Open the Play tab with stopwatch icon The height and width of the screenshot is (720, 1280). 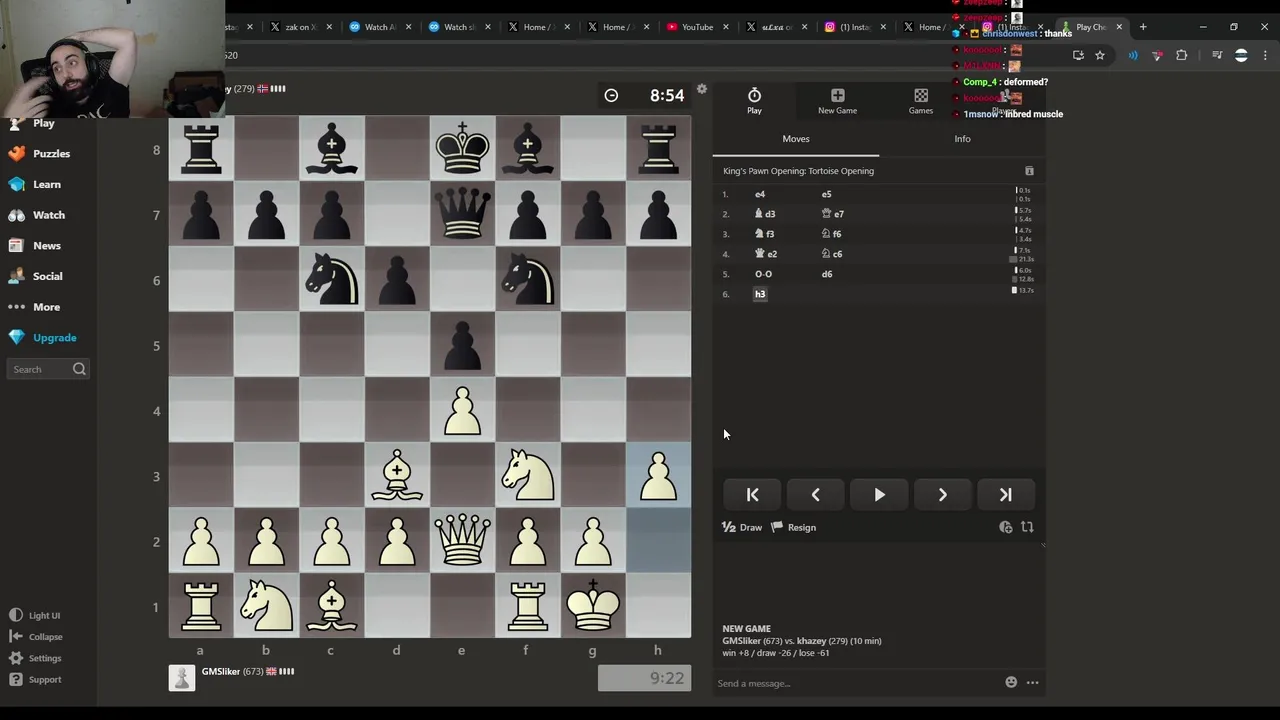[x=754, y=101]
